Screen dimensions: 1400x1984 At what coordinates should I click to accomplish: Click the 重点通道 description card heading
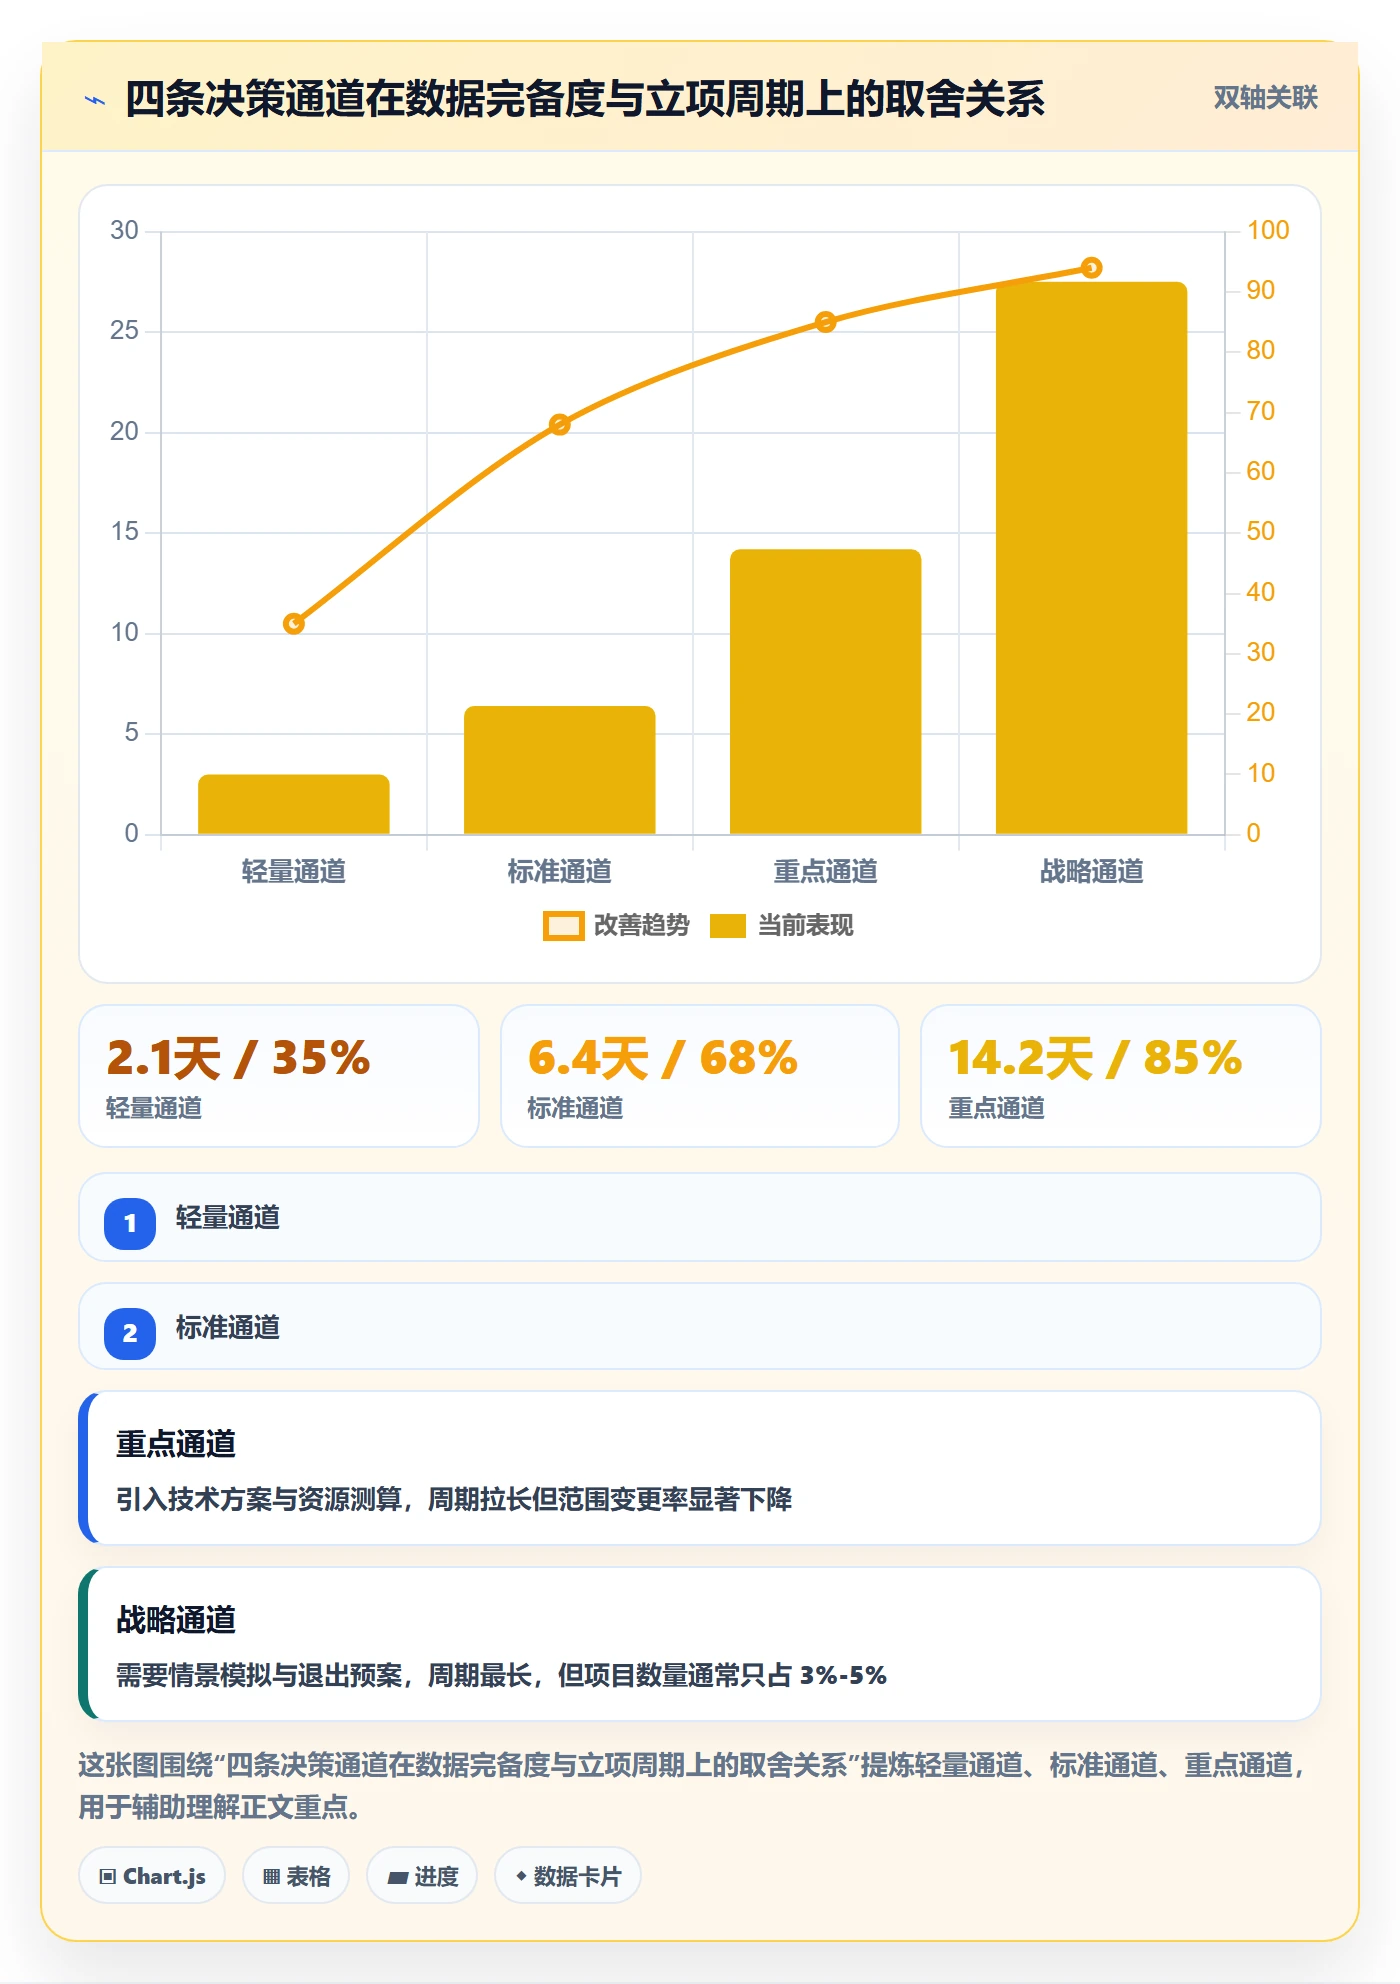pyautogui.click(x=176, y=1444)
